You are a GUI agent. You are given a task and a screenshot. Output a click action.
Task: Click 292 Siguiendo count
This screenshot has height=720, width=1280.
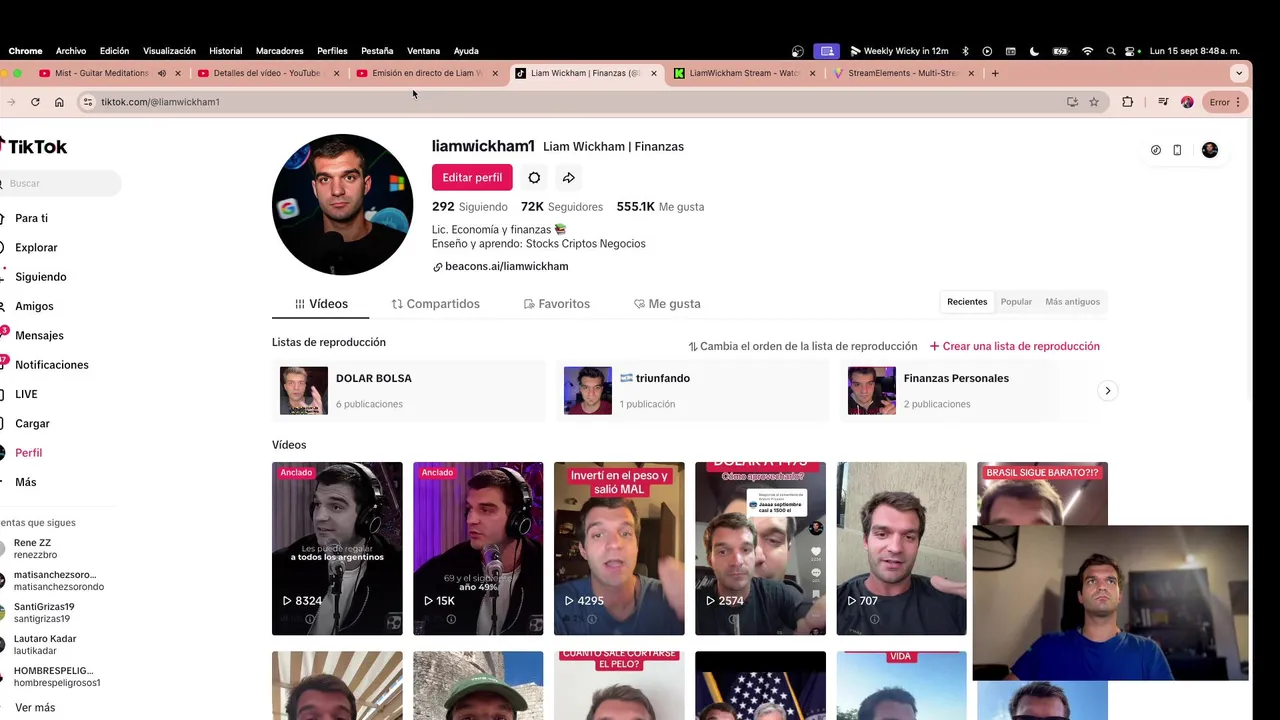(469, 207)
